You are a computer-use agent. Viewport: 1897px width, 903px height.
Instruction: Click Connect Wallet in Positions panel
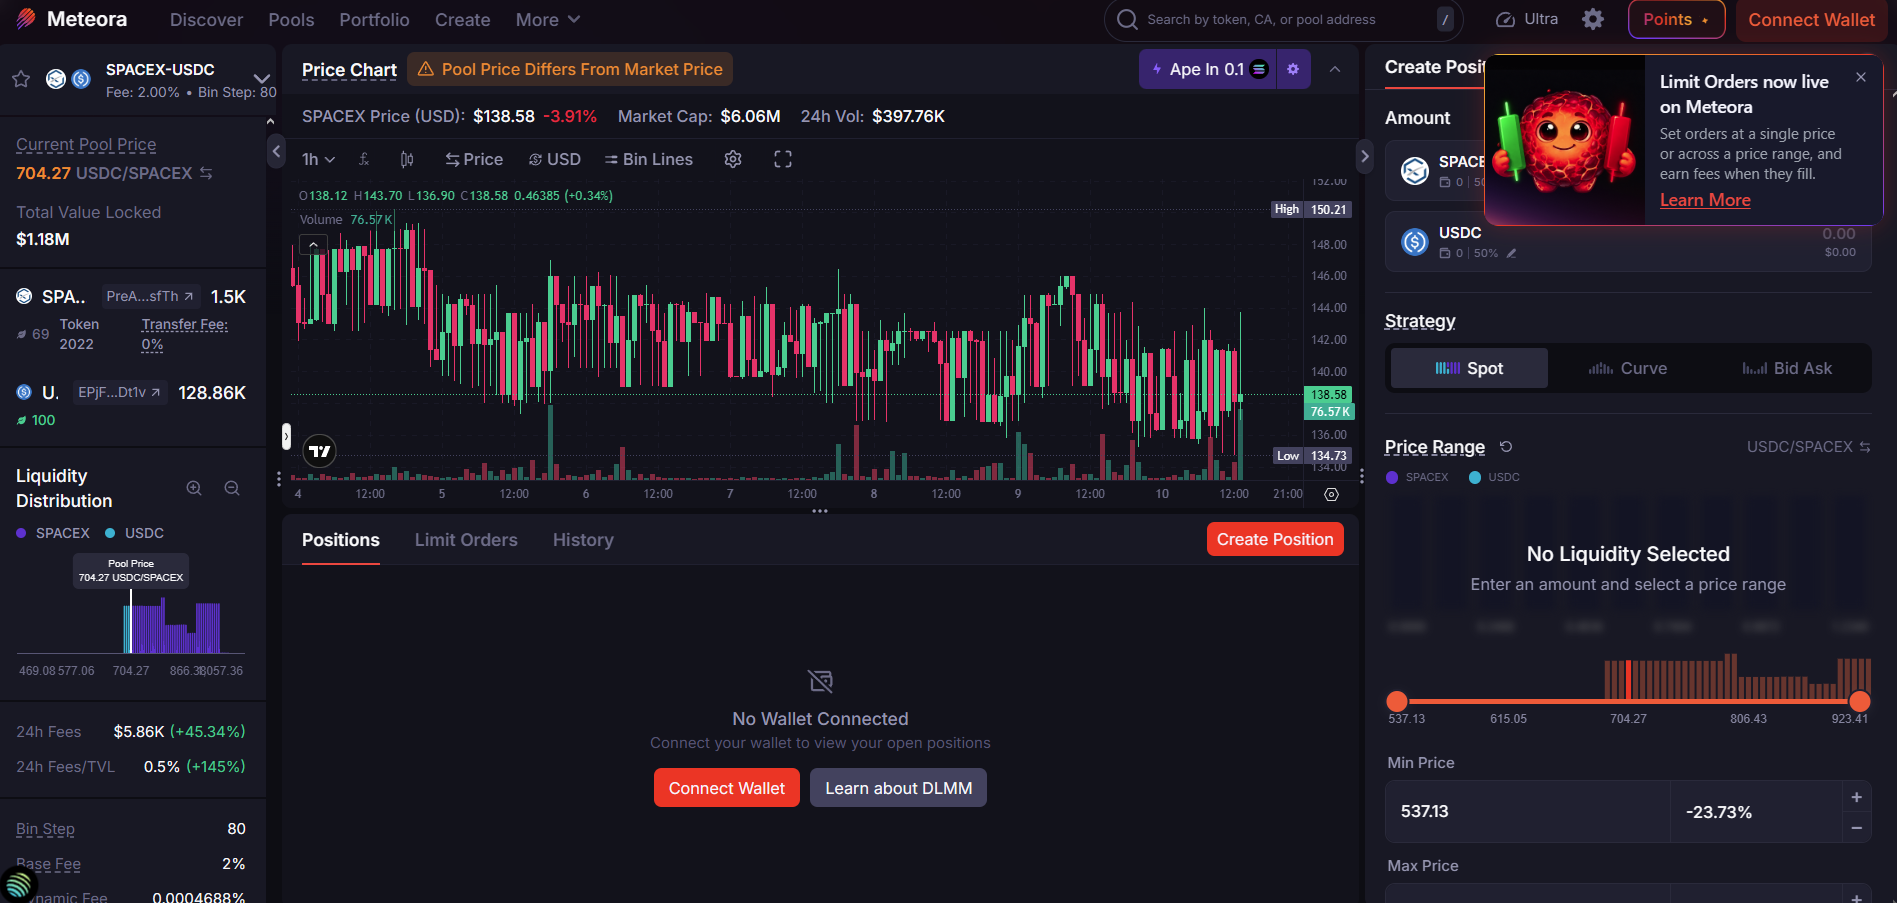click(727, 788)
